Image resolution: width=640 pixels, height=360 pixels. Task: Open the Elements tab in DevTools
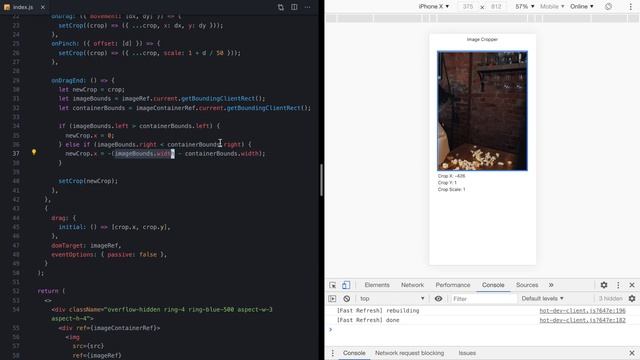[377, 285]
